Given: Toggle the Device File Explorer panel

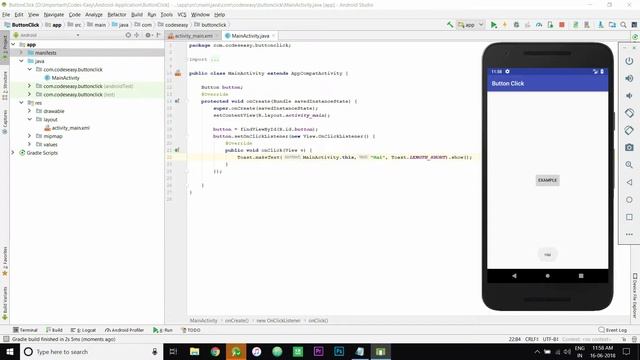Looking at the screenshot, I should 635,296.
